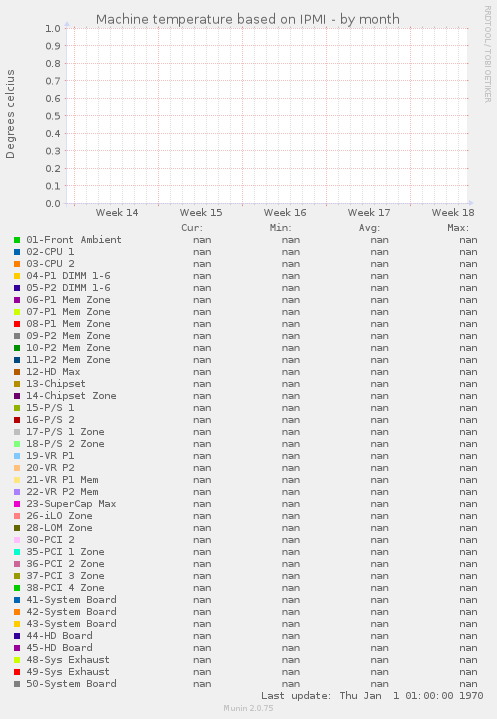Select the '16-P/S 2' legend entry
497x719 pixels.
pyautogui.click(x=50, y=420)
